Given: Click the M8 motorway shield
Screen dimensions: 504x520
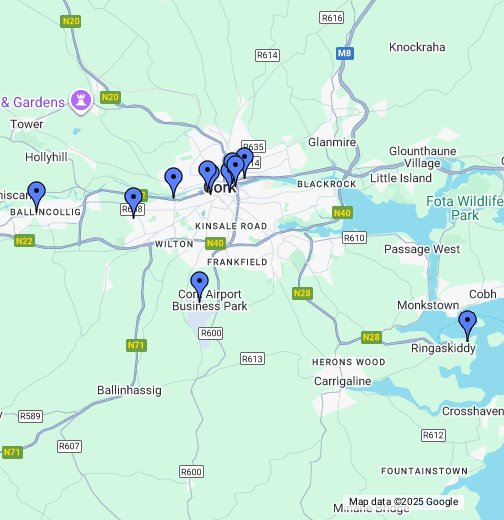Looking at the screenshot, I should click(345, 53).
